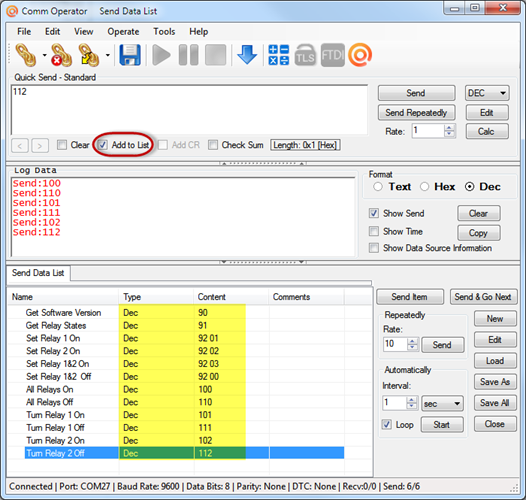Uncheck the Add to List checkbox
Viewport: 526px width, 500px height.
point(103,145)
